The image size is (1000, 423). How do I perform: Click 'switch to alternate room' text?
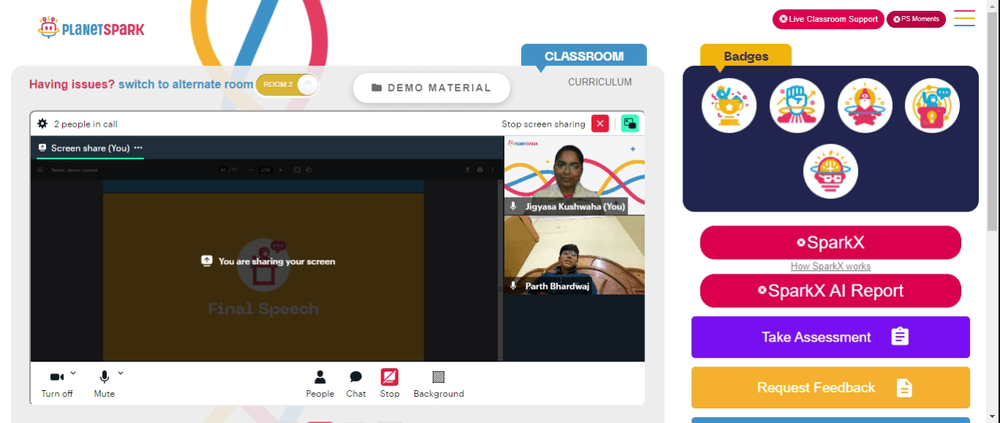(186, 84)
